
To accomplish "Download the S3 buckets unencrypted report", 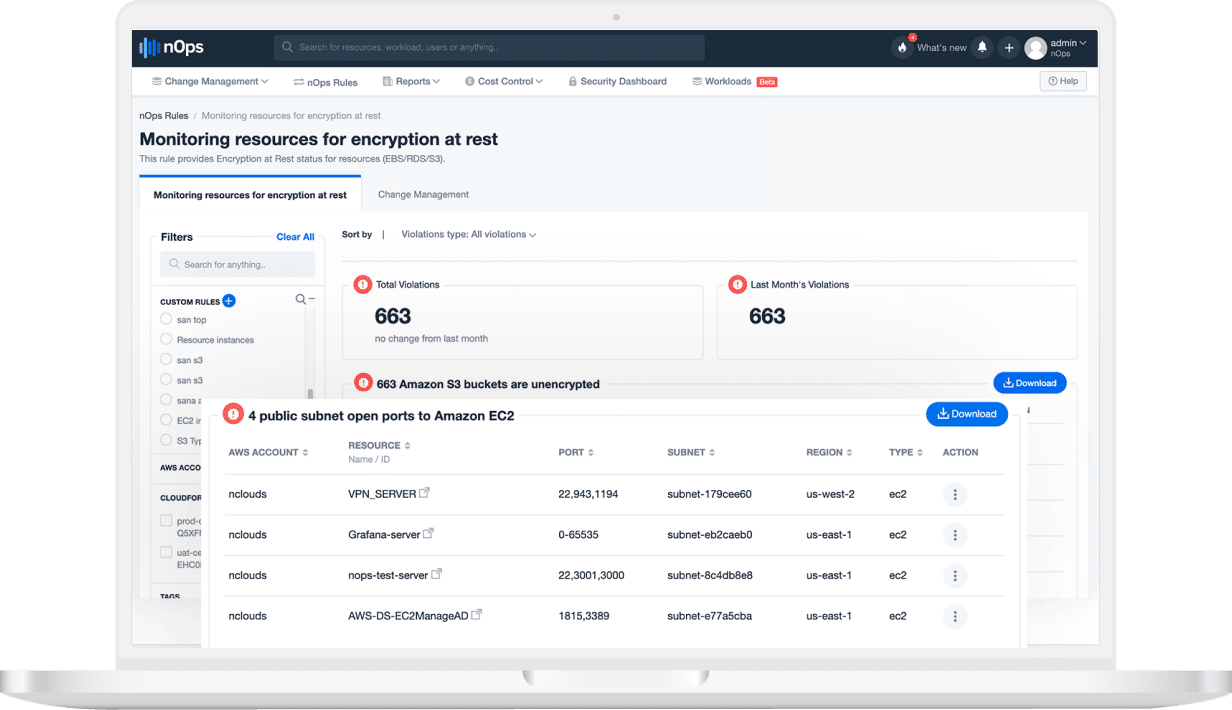I will tap(1030, 383).
